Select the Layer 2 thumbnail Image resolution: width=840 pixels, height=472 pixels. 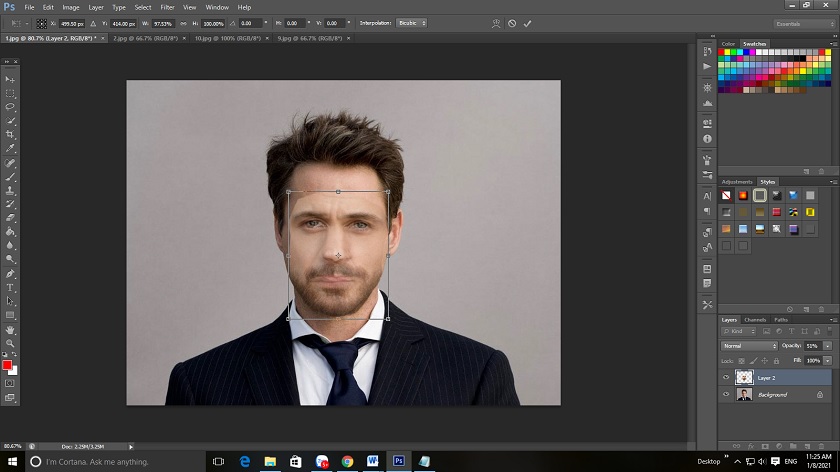tap(744, 378)
